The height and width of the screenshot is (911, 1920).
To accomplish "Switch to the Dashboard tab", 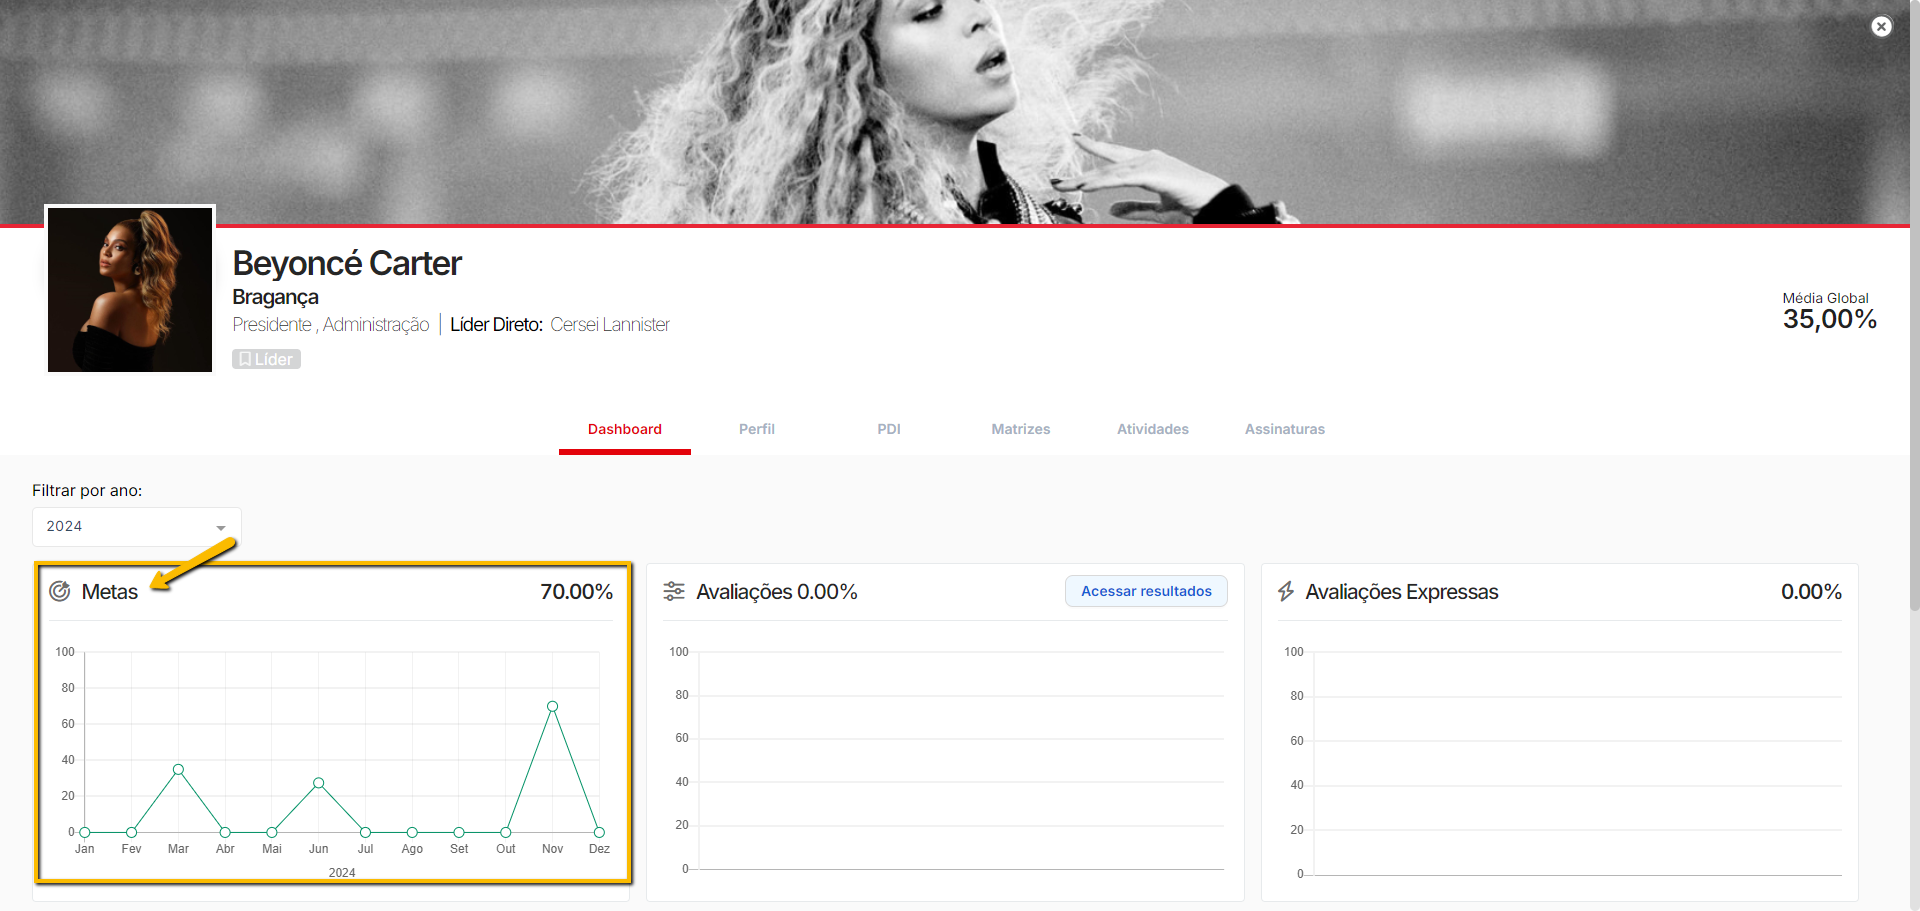I will (625, 429).
